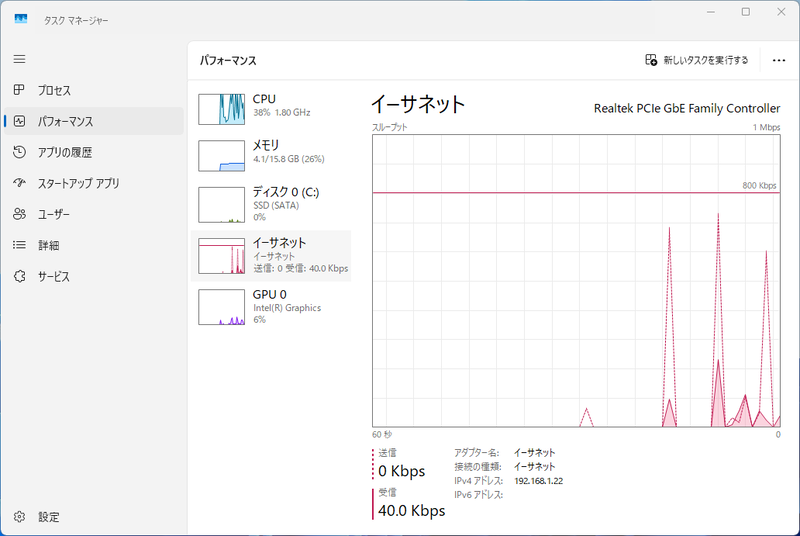Image resolution: width=800 pixels, height=536 pixels.
Task: Click the IPv6 アドレス label
Action: tap(479, 495)
